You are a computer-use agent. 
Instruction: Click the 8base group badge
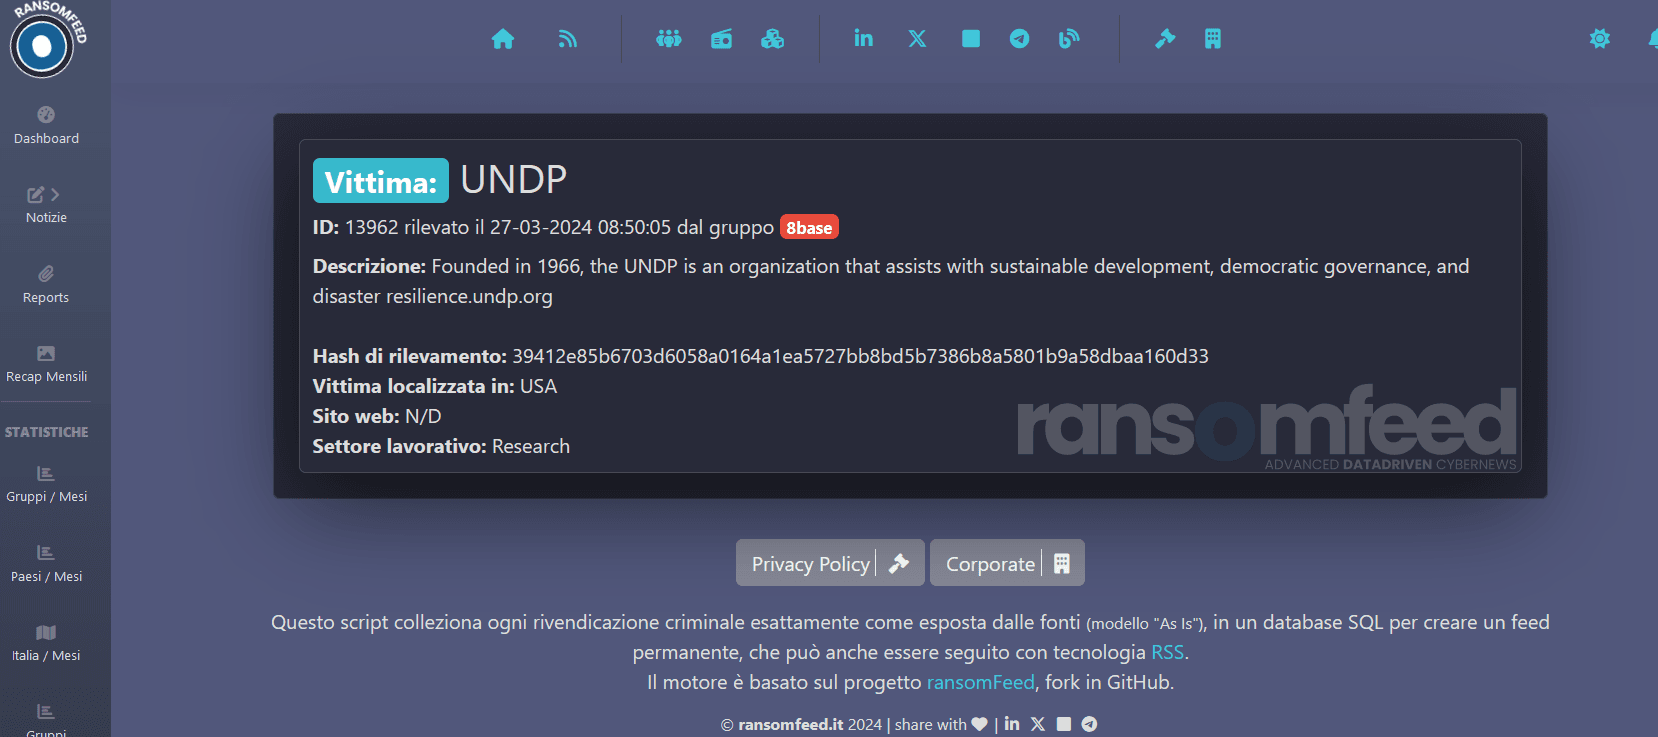pos(809,228)
